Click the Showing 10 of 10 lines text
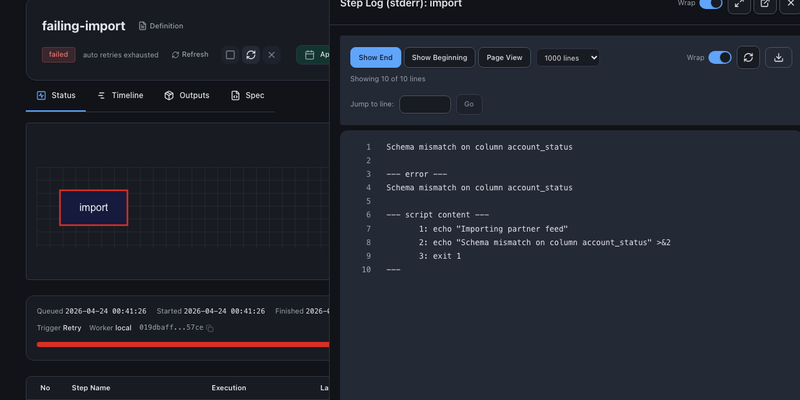The image size is (800, 400). 387,79
